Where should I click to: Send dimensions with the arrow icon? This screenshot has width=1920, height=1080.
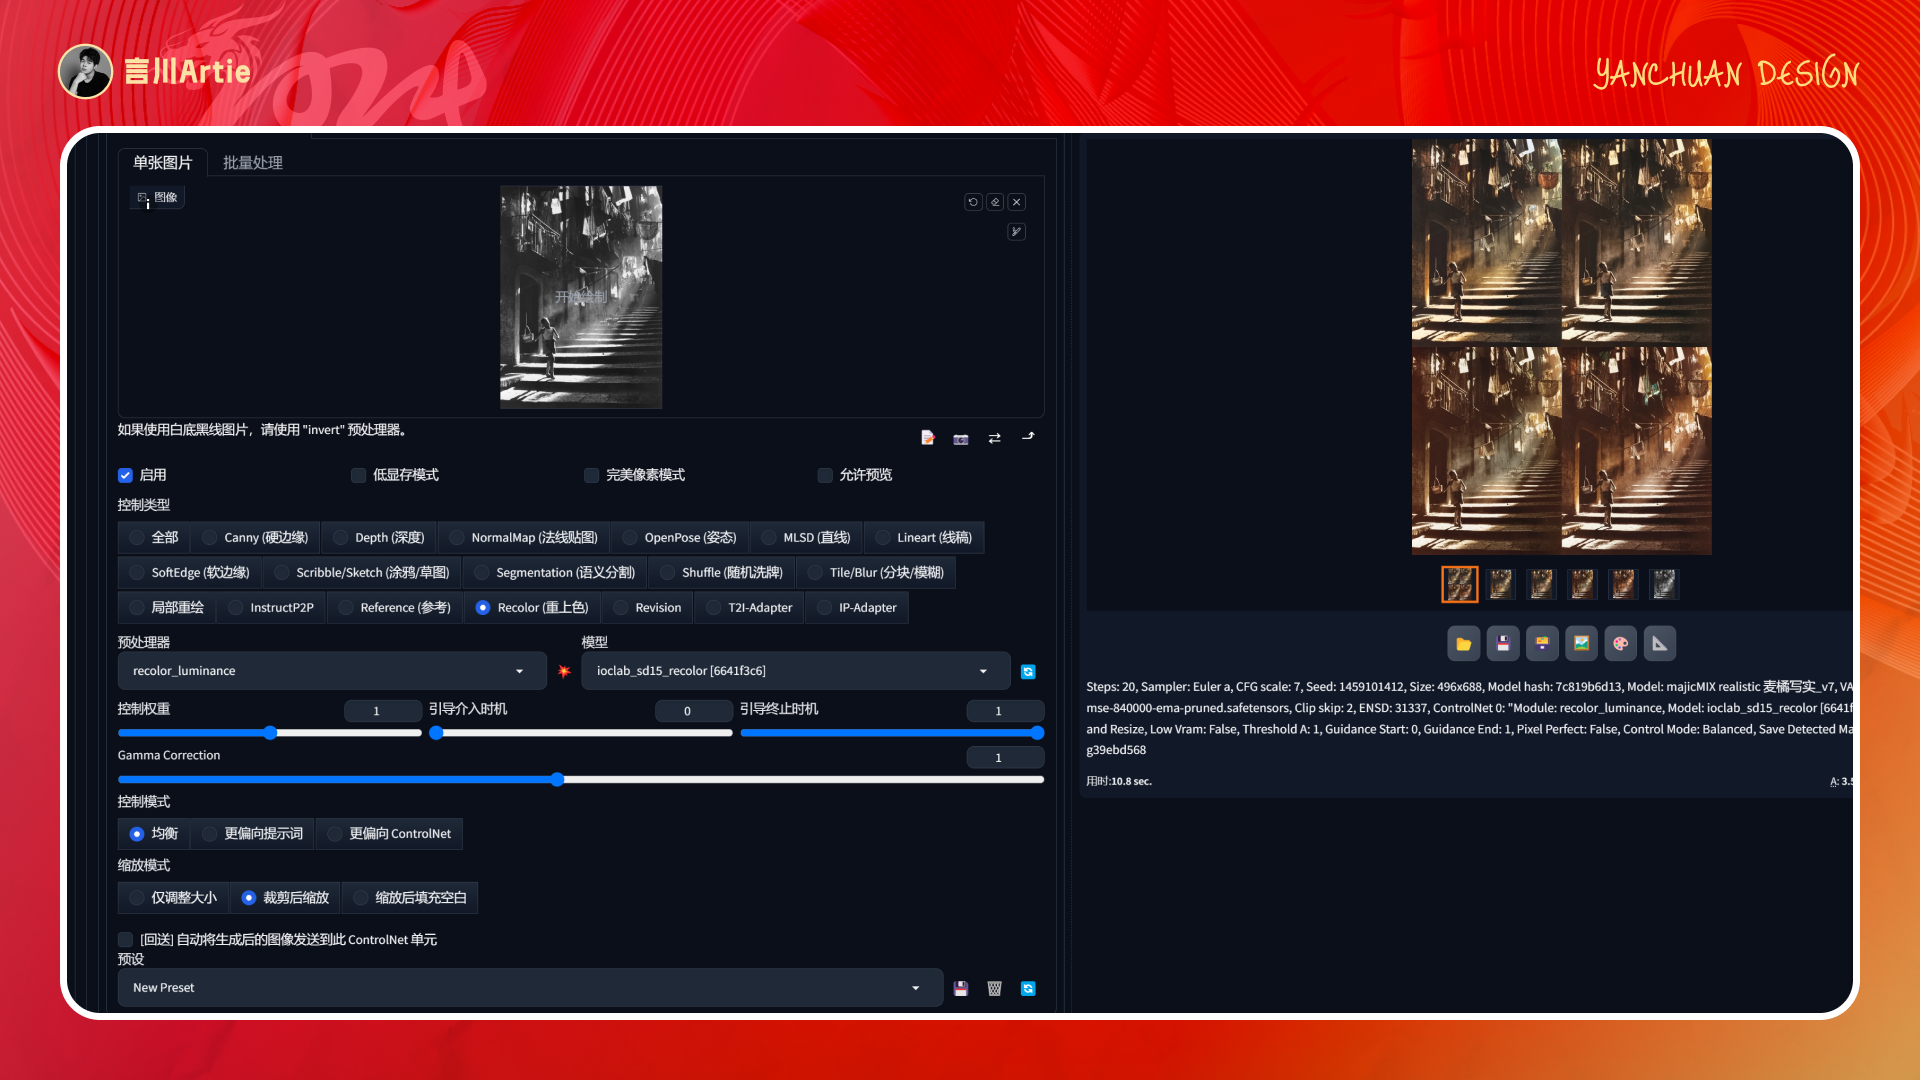point(1028,438)
